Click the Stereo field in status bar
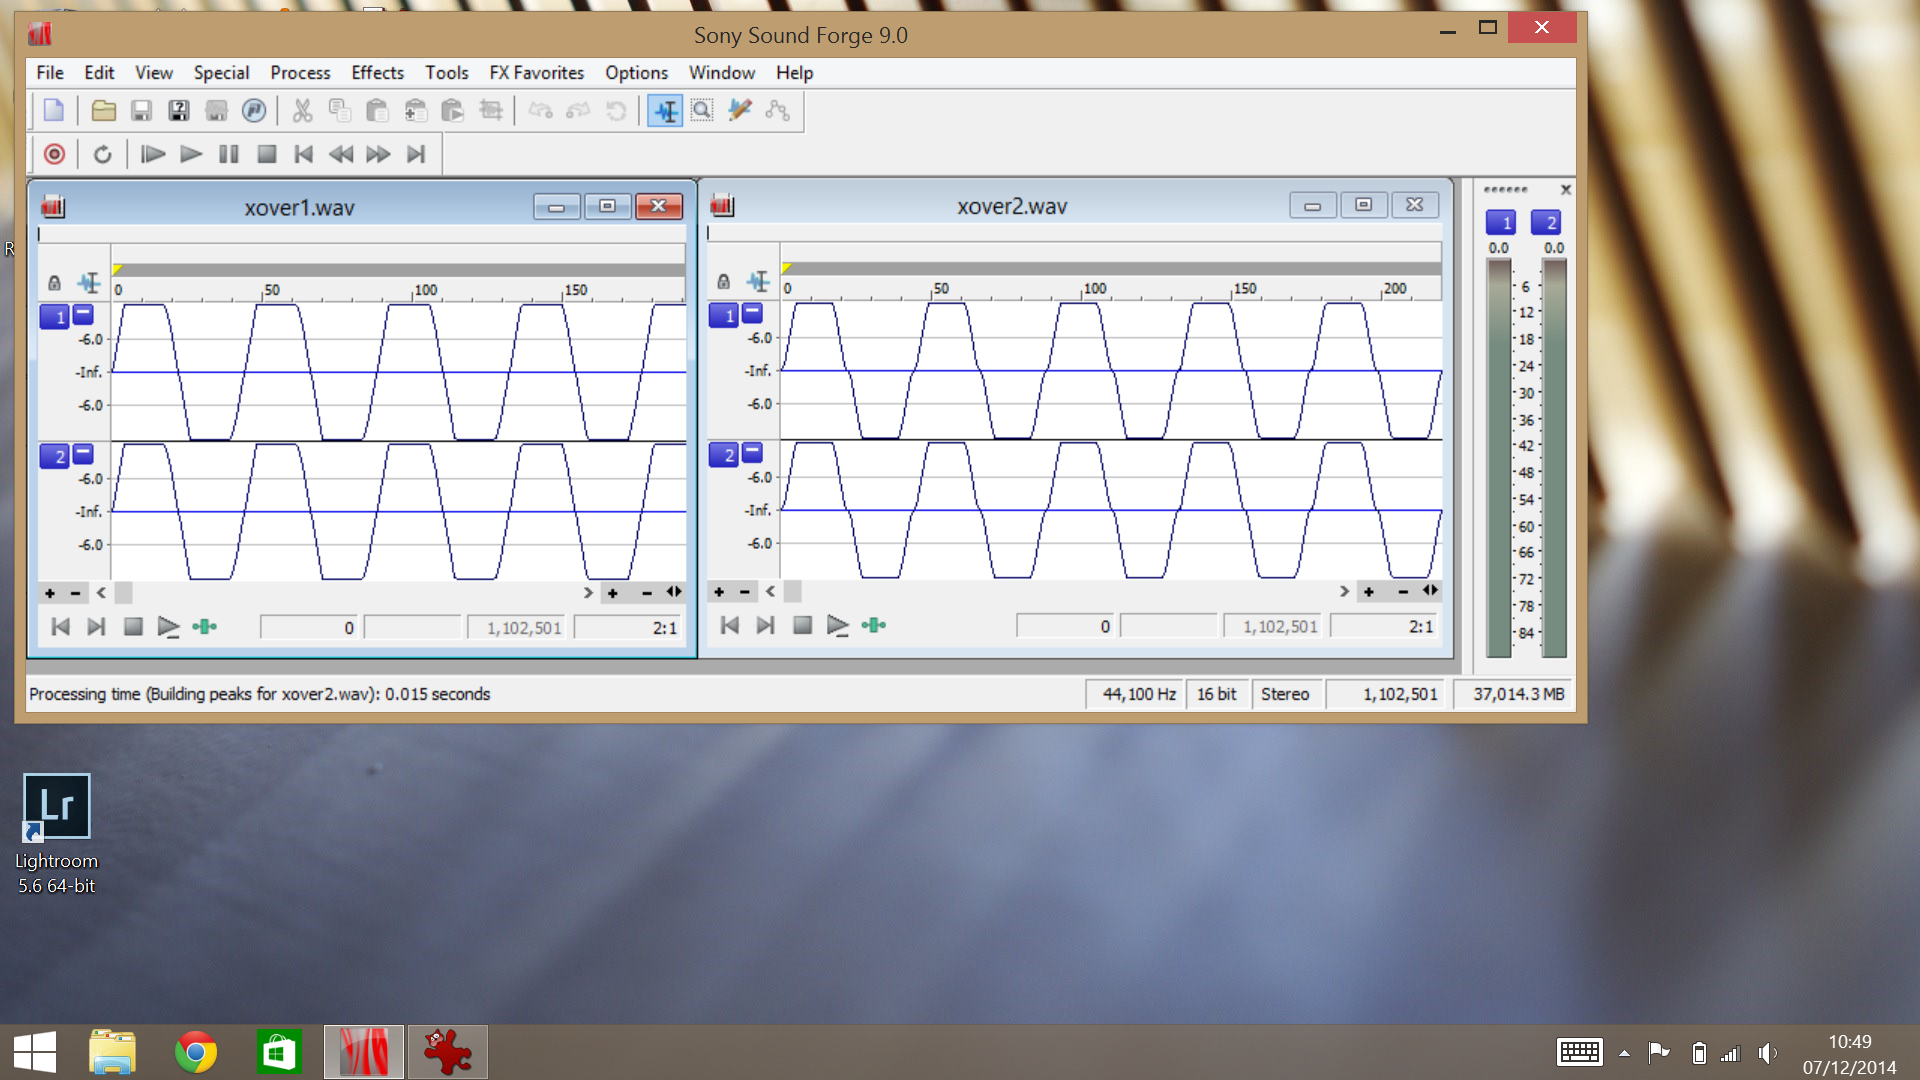This screenshot has width=1920, height=1080. [x=1285, y=694]
